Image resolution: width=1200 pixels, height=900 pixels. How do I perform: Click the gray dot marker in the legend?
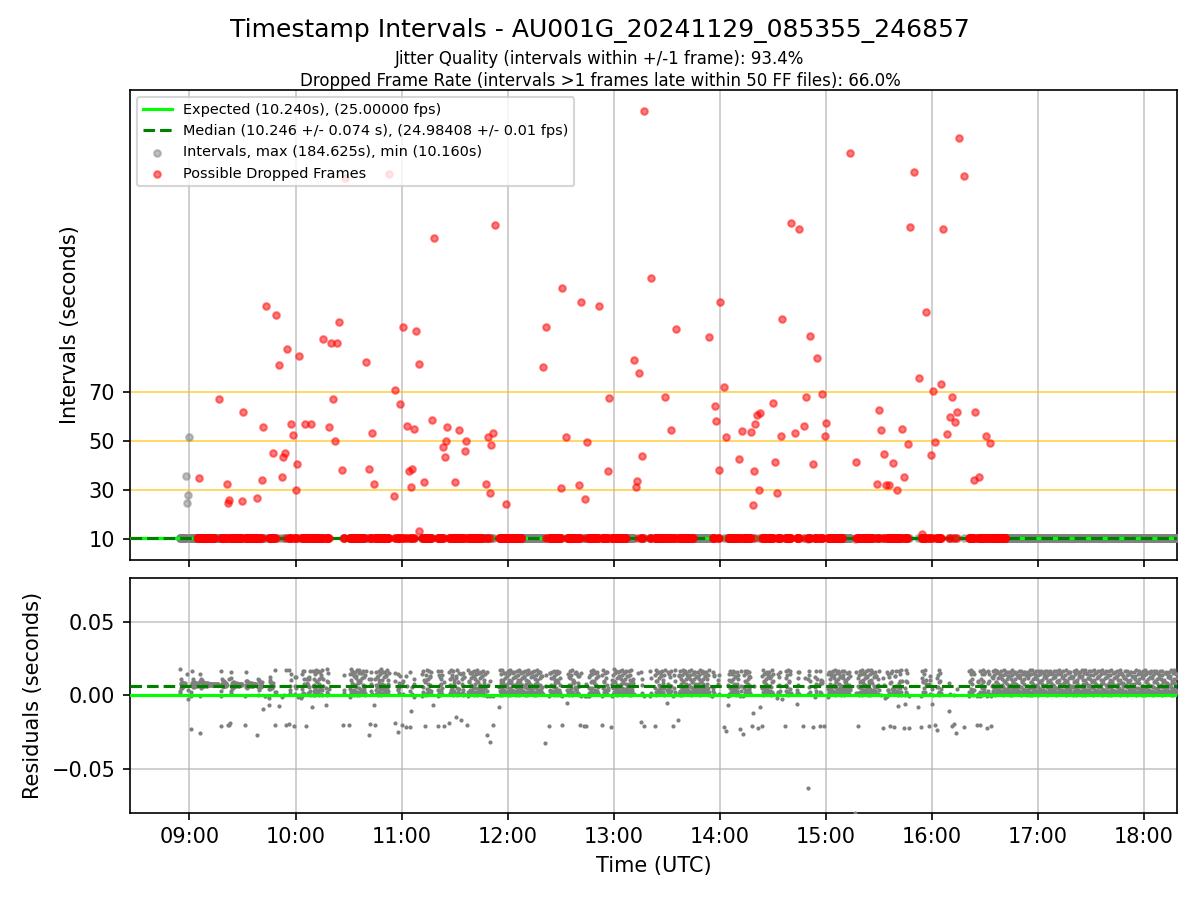pos(158,152)
